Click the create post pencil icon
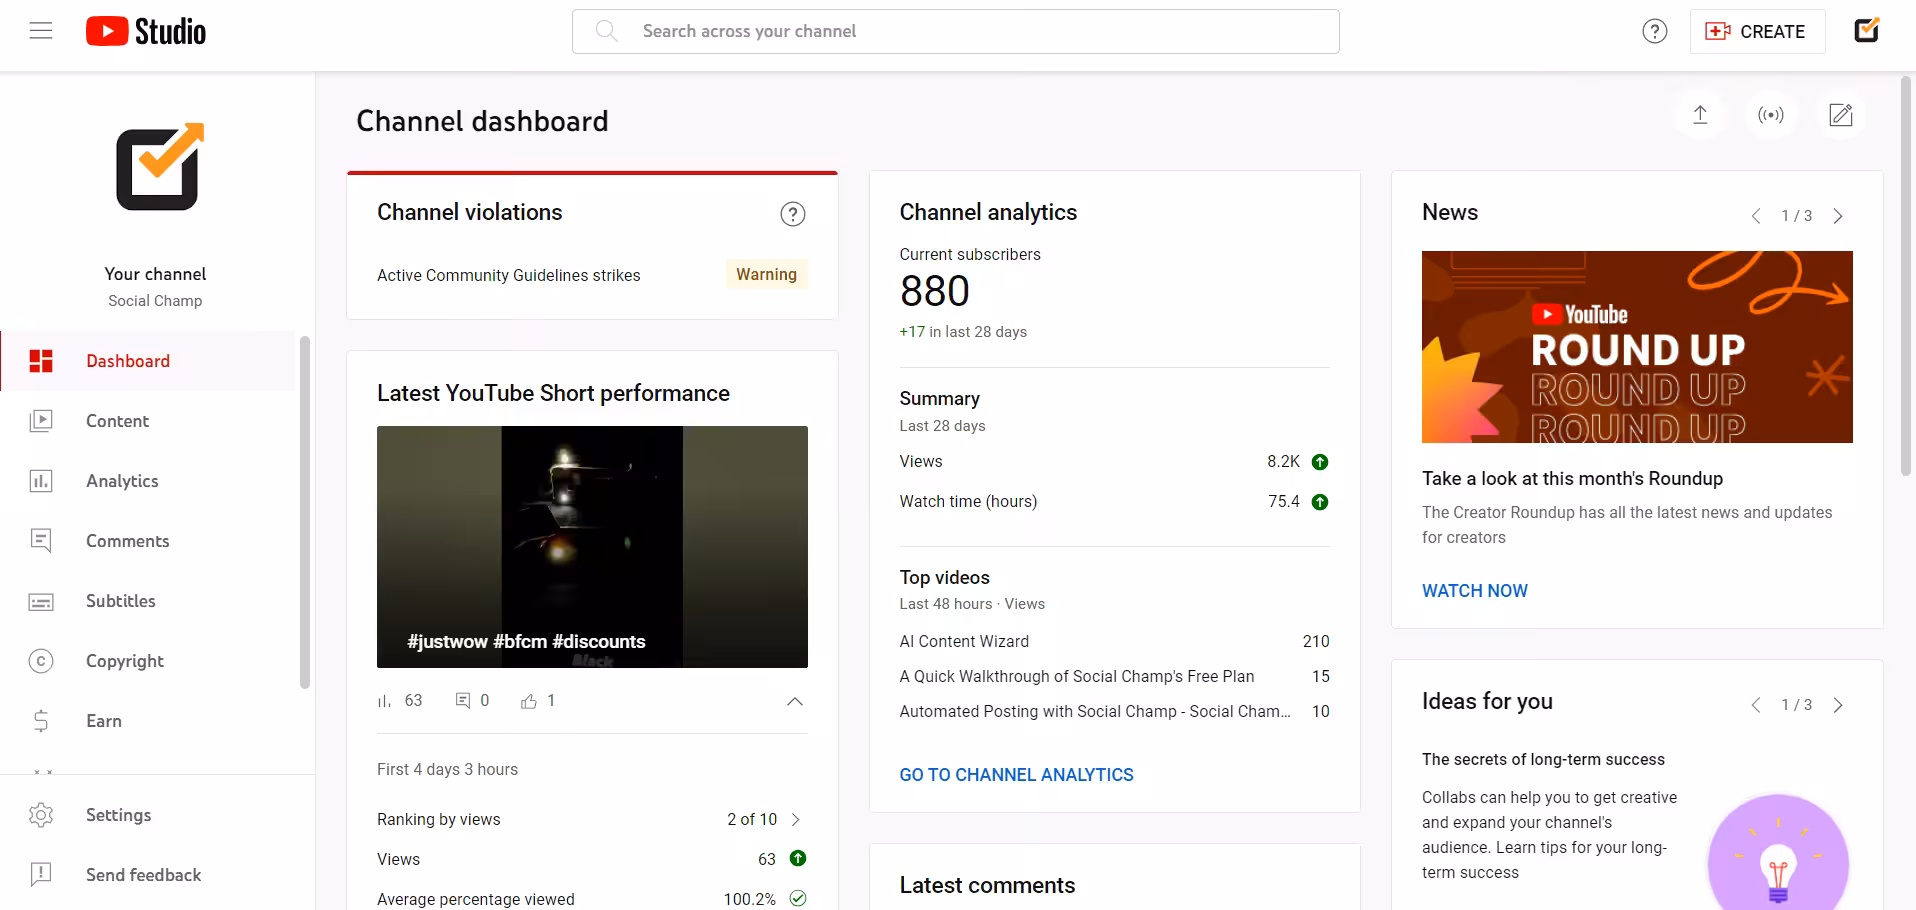 (1841, 115)
